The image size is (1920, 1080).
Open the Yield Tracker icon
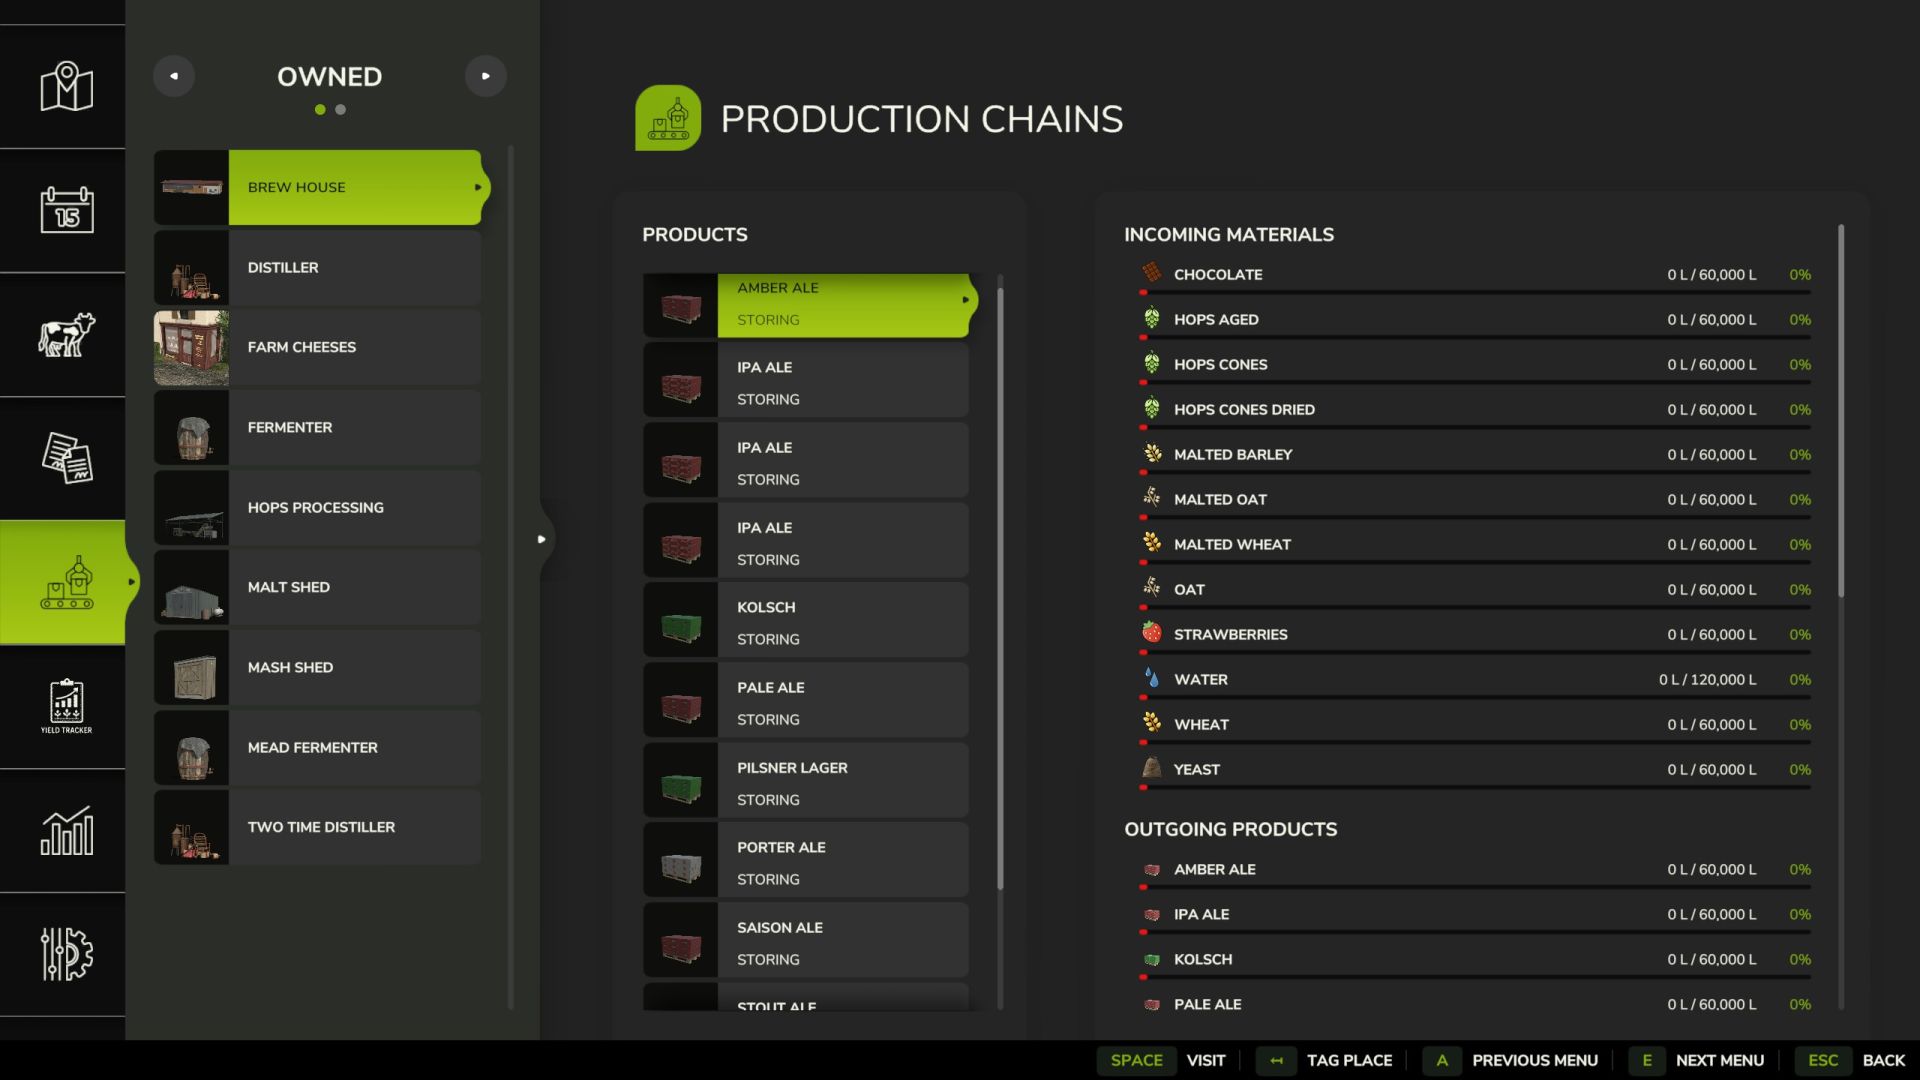click(66, 706)
